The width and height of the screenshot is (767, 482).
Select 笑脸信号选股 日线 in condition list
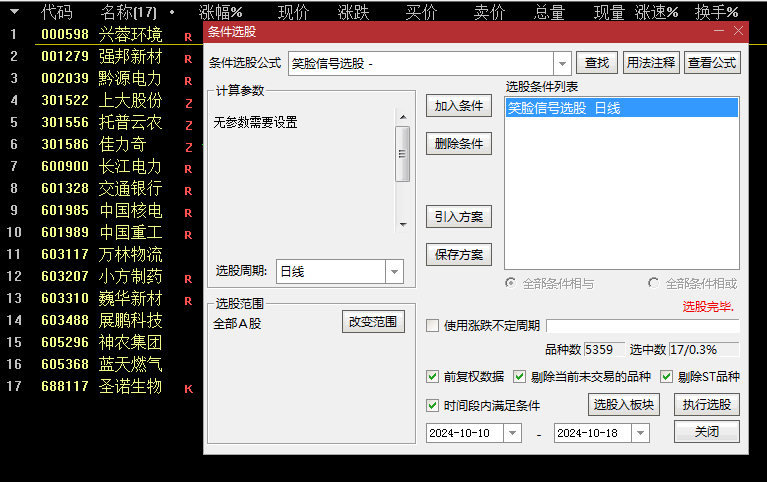(x=621, y=108)
